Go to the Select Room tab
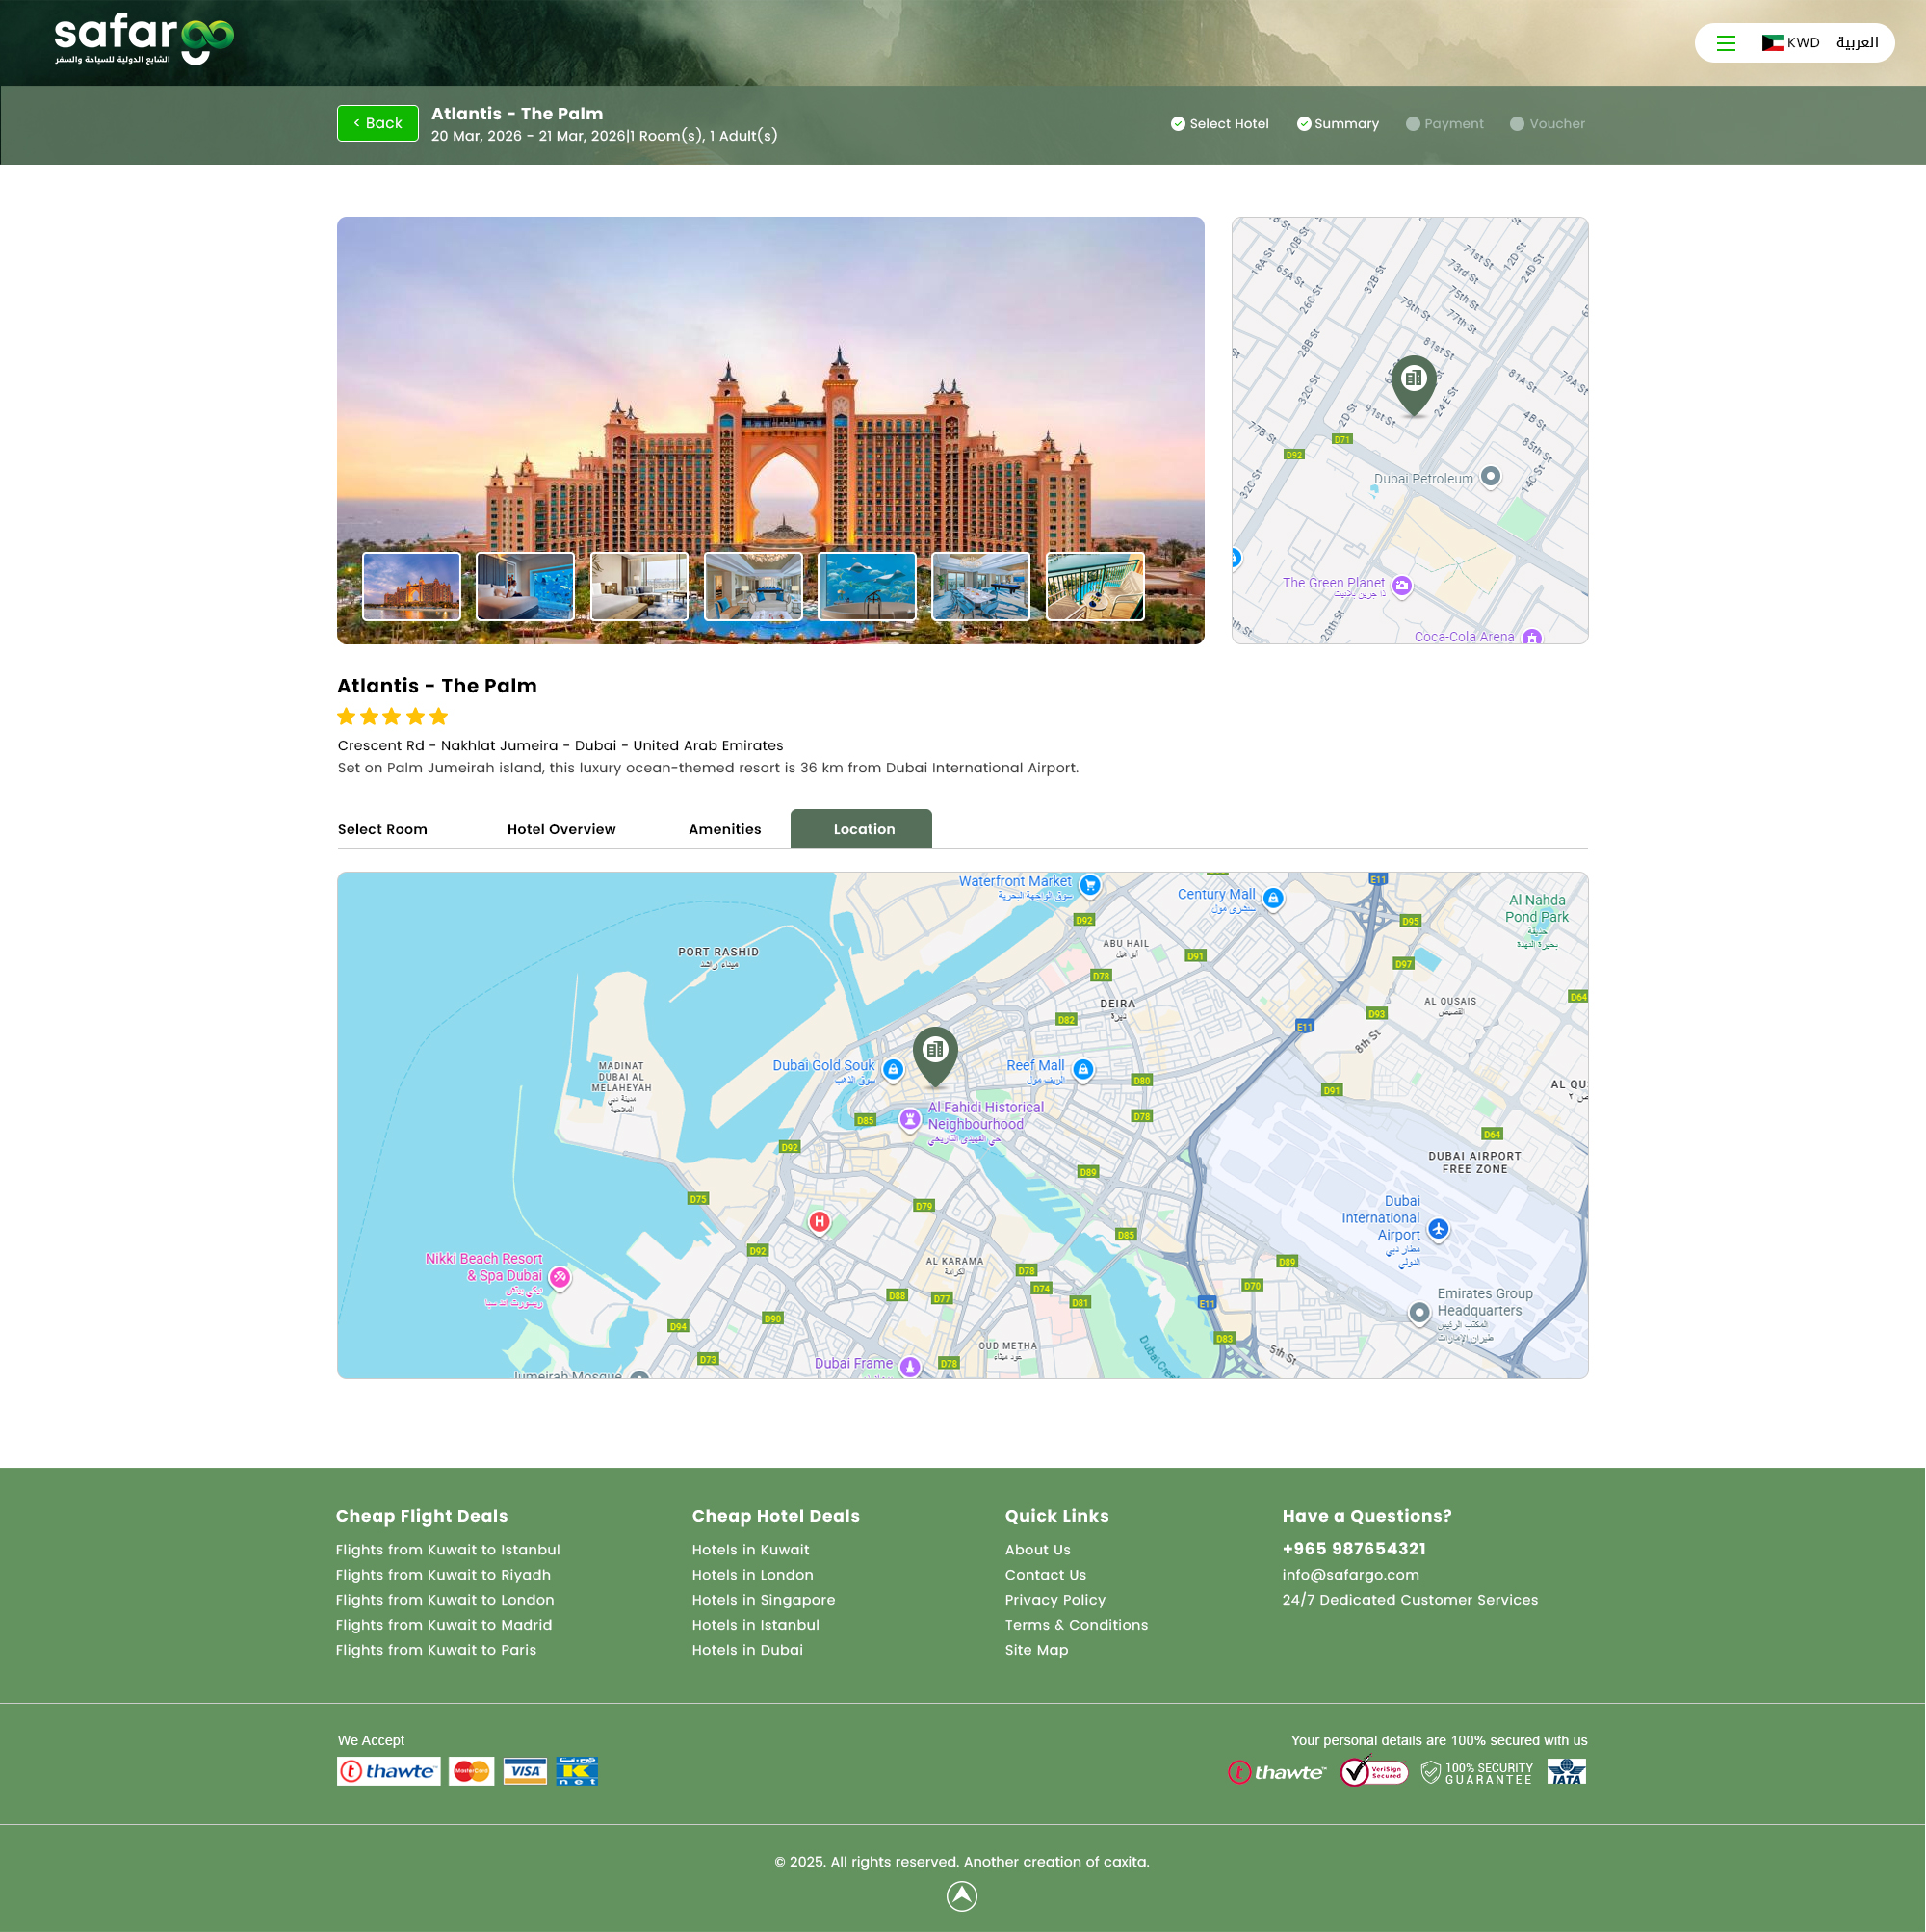 382,829
